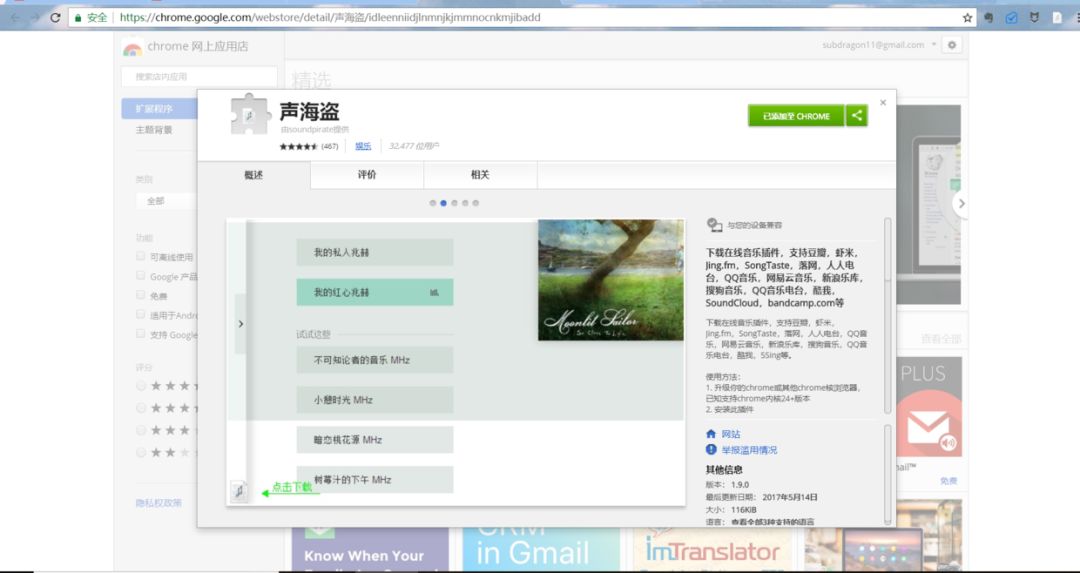This screenshot has width=1080, height=573.
Task: Click the blue checkmark extension icon
Action: coord(1011,18)
